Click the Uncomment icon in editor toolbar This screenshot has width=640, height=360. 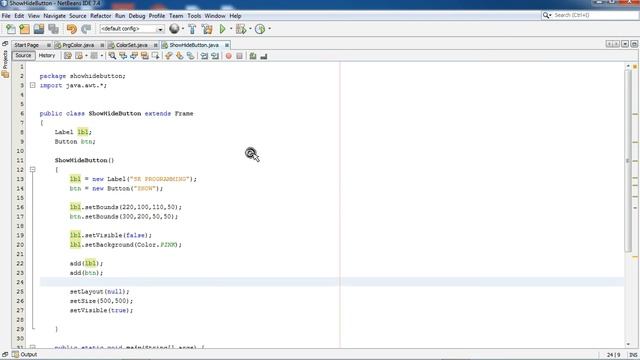tap(264, 56)
